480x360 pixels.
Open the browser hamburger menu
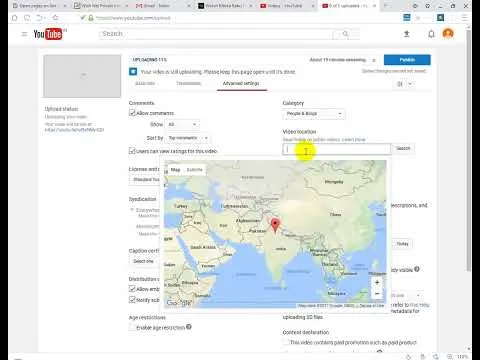tap(465, 18)
